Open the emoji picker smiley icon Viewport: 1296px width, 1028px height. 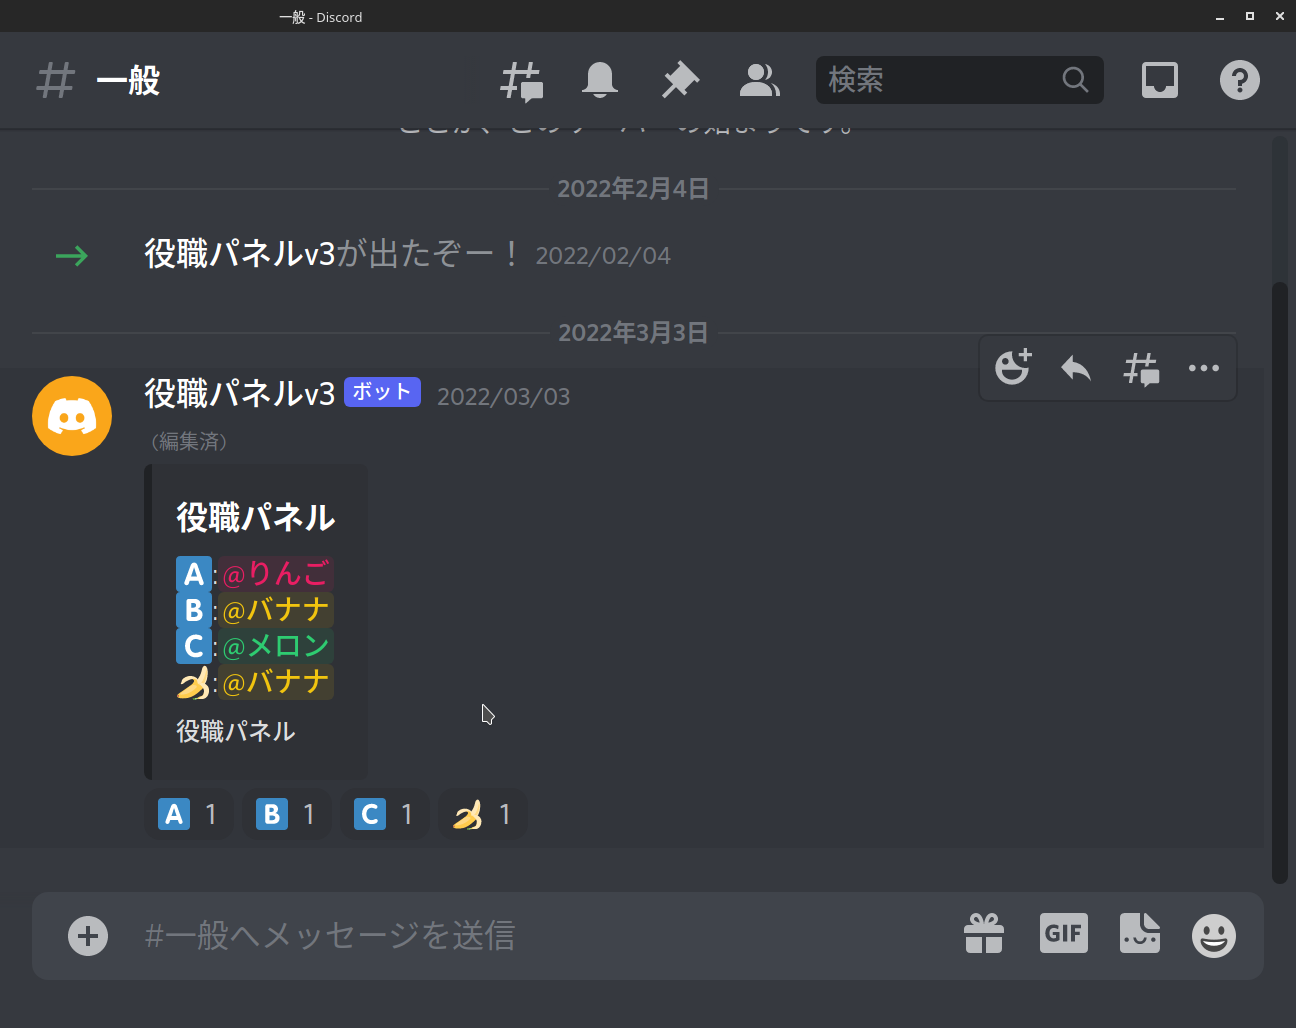point(1214,936)
